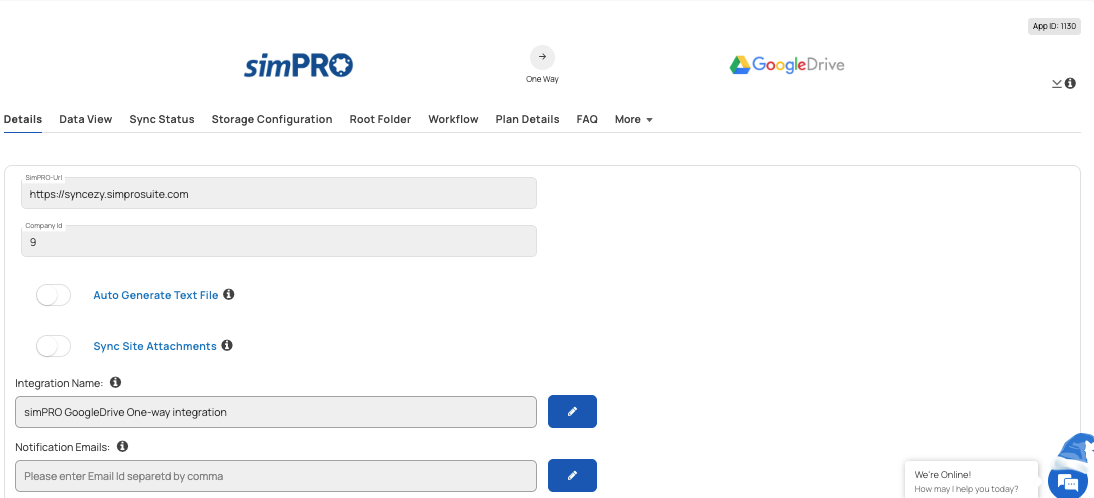The width and height of the screenshot is (1094, 498).
Task: Edit the Notification Emails with pencil button
Action: [x=572, y=475]
